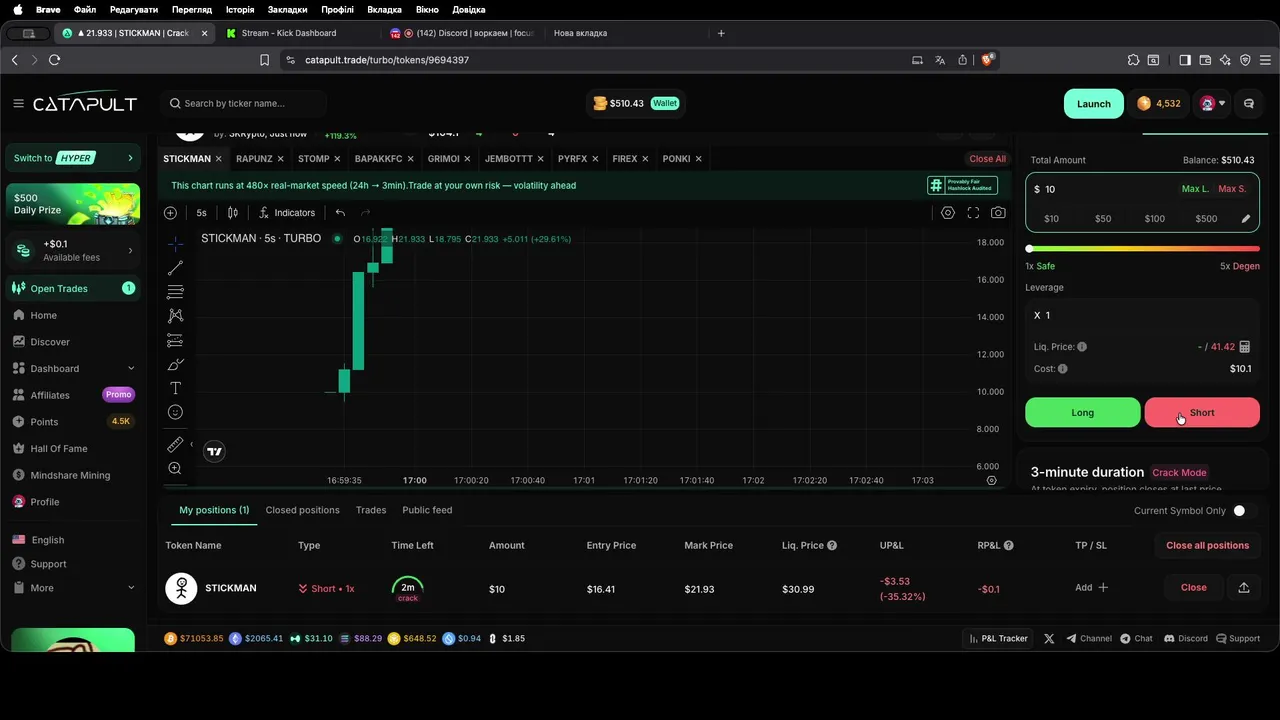Image resolution: width=1280 pixels, height=720 pixels.
Task: Select the horizontal lines drawing tool
Action: pyautogui.click(x=175, y=292)
